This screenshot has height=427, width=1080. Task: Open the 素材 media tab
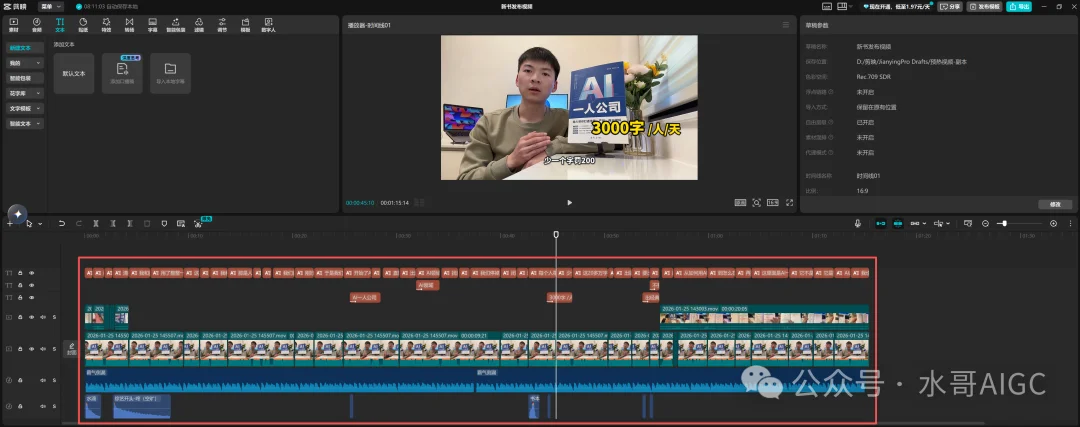click(14, 25)
